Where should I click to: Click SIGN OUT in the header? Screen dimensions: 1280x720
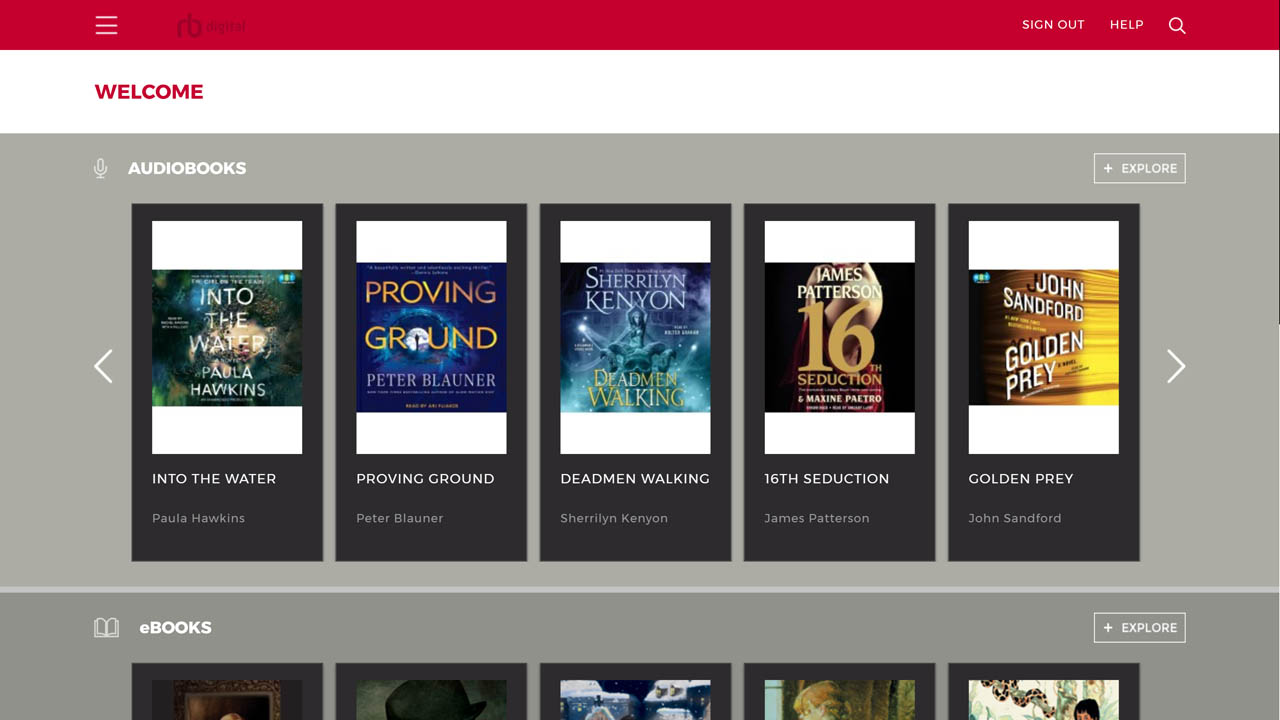1053,25
